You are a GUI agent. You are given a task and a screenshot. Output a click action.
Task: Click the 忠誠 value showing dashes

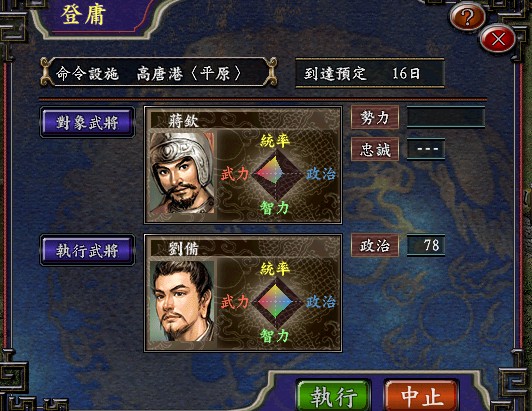tap(426, 149)
